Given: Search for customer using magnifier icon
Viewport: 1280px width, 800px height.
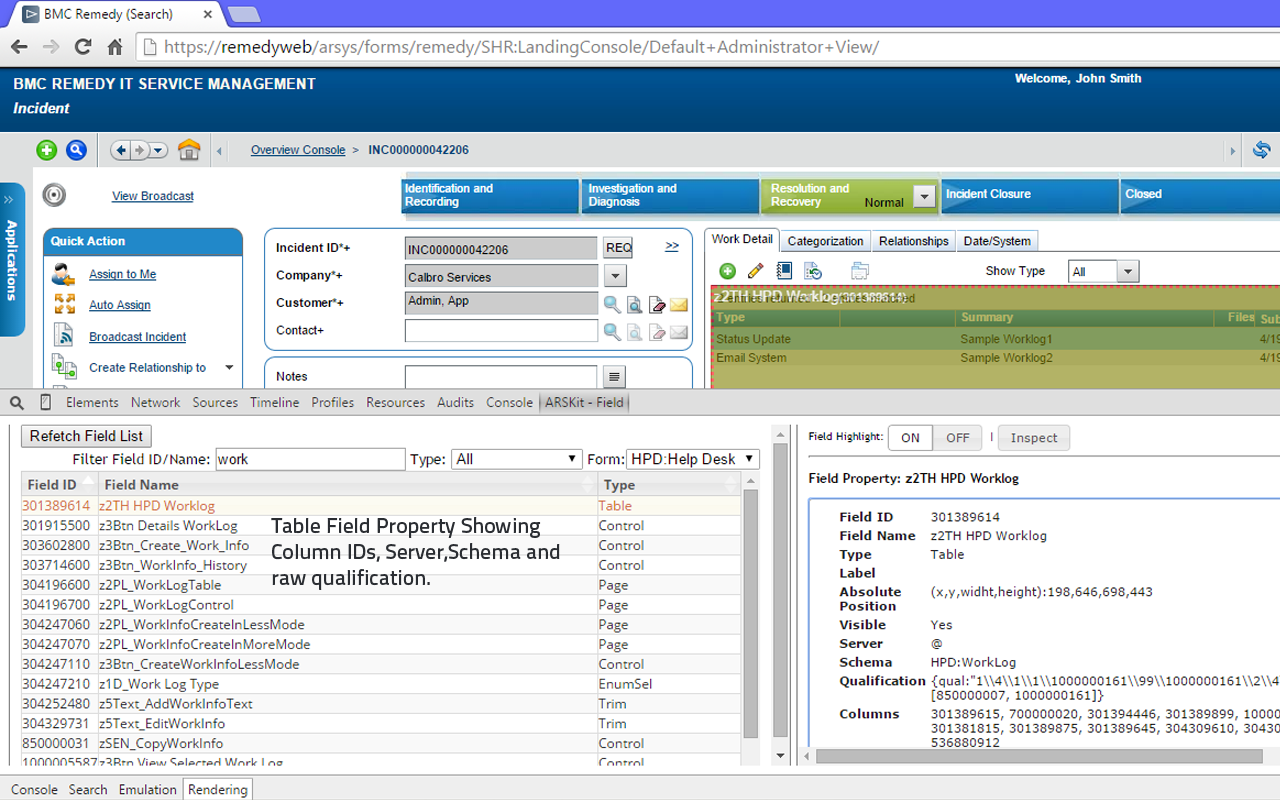Looking at the screenshot, I should (612, 302).
